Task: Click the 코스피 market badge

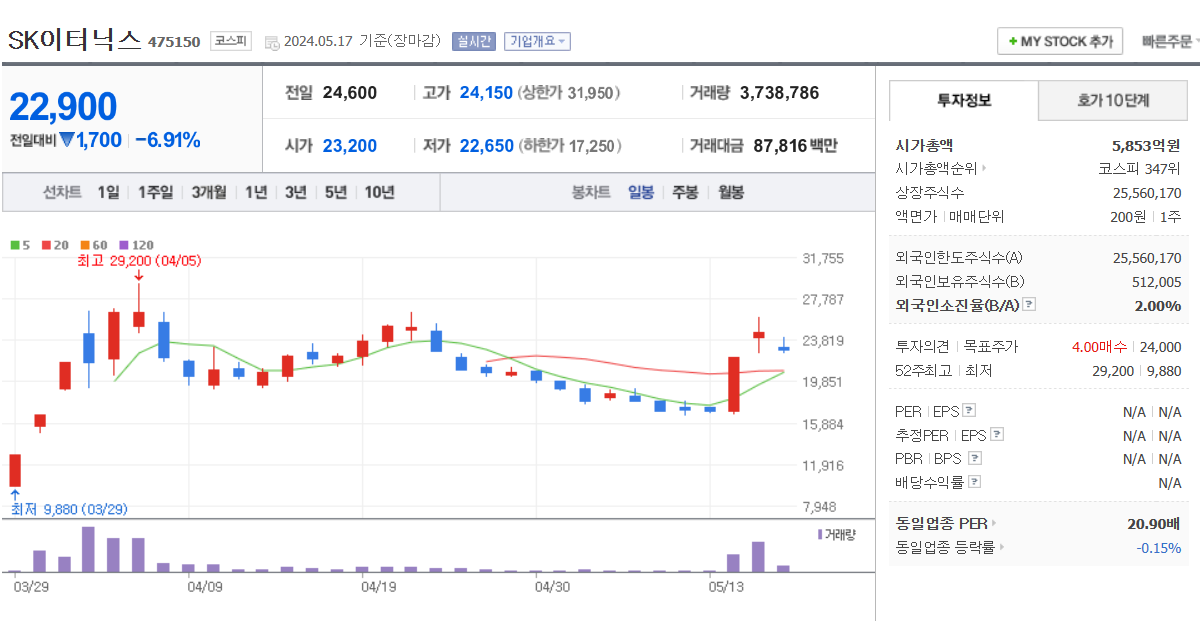Action: 230,41
